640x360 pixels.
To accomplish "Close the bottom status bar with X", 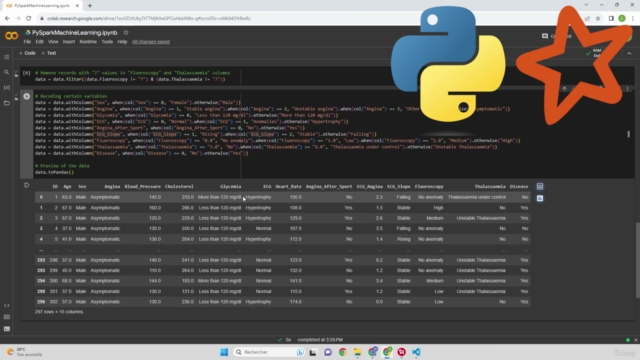I will (x=636, y=340).
